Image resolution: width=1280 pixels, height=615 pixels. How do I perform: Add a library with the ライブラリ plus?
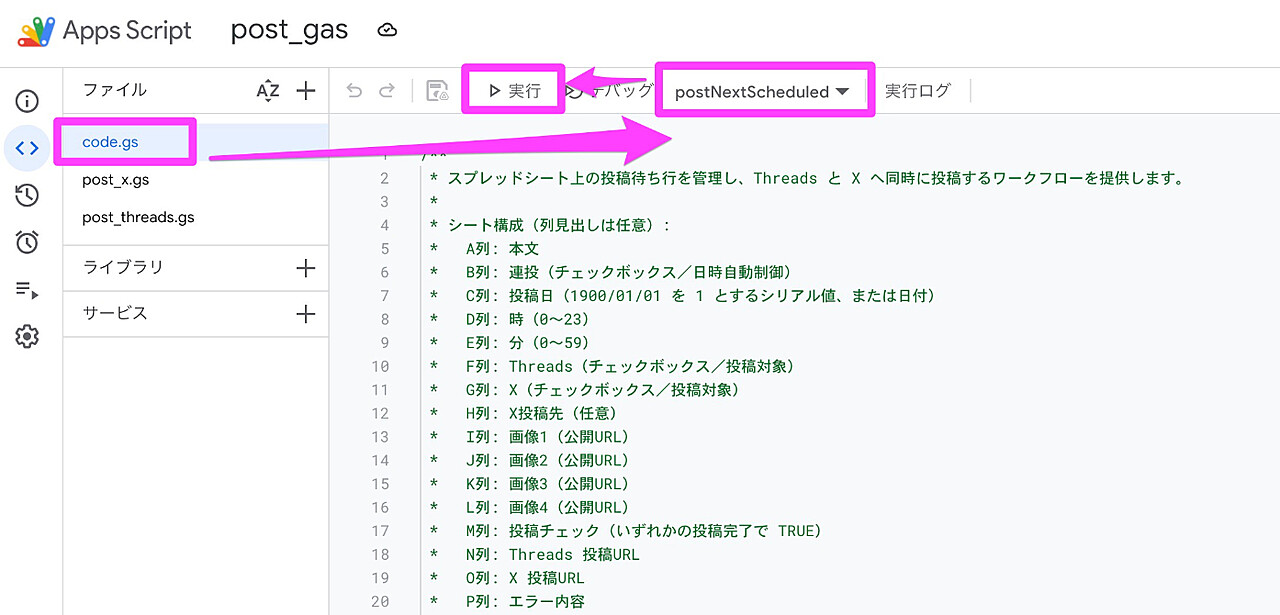click(306, 267)
